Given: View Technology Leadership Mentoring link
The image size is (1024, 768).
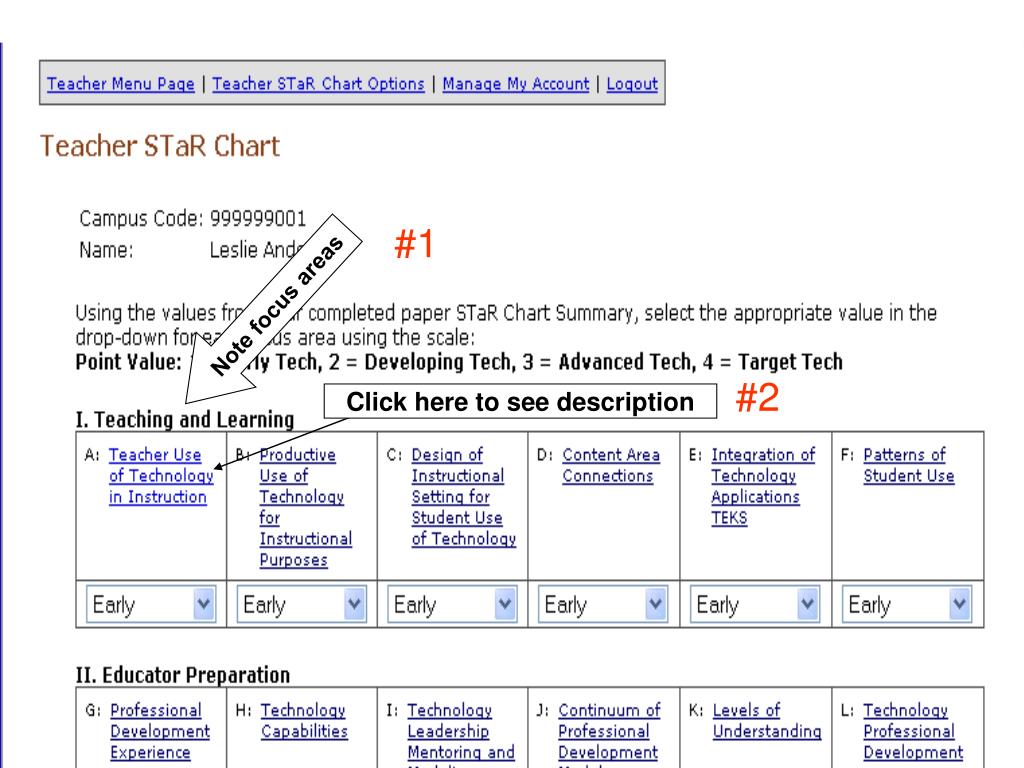Looking at the screenshot, I should click(460, 734).
